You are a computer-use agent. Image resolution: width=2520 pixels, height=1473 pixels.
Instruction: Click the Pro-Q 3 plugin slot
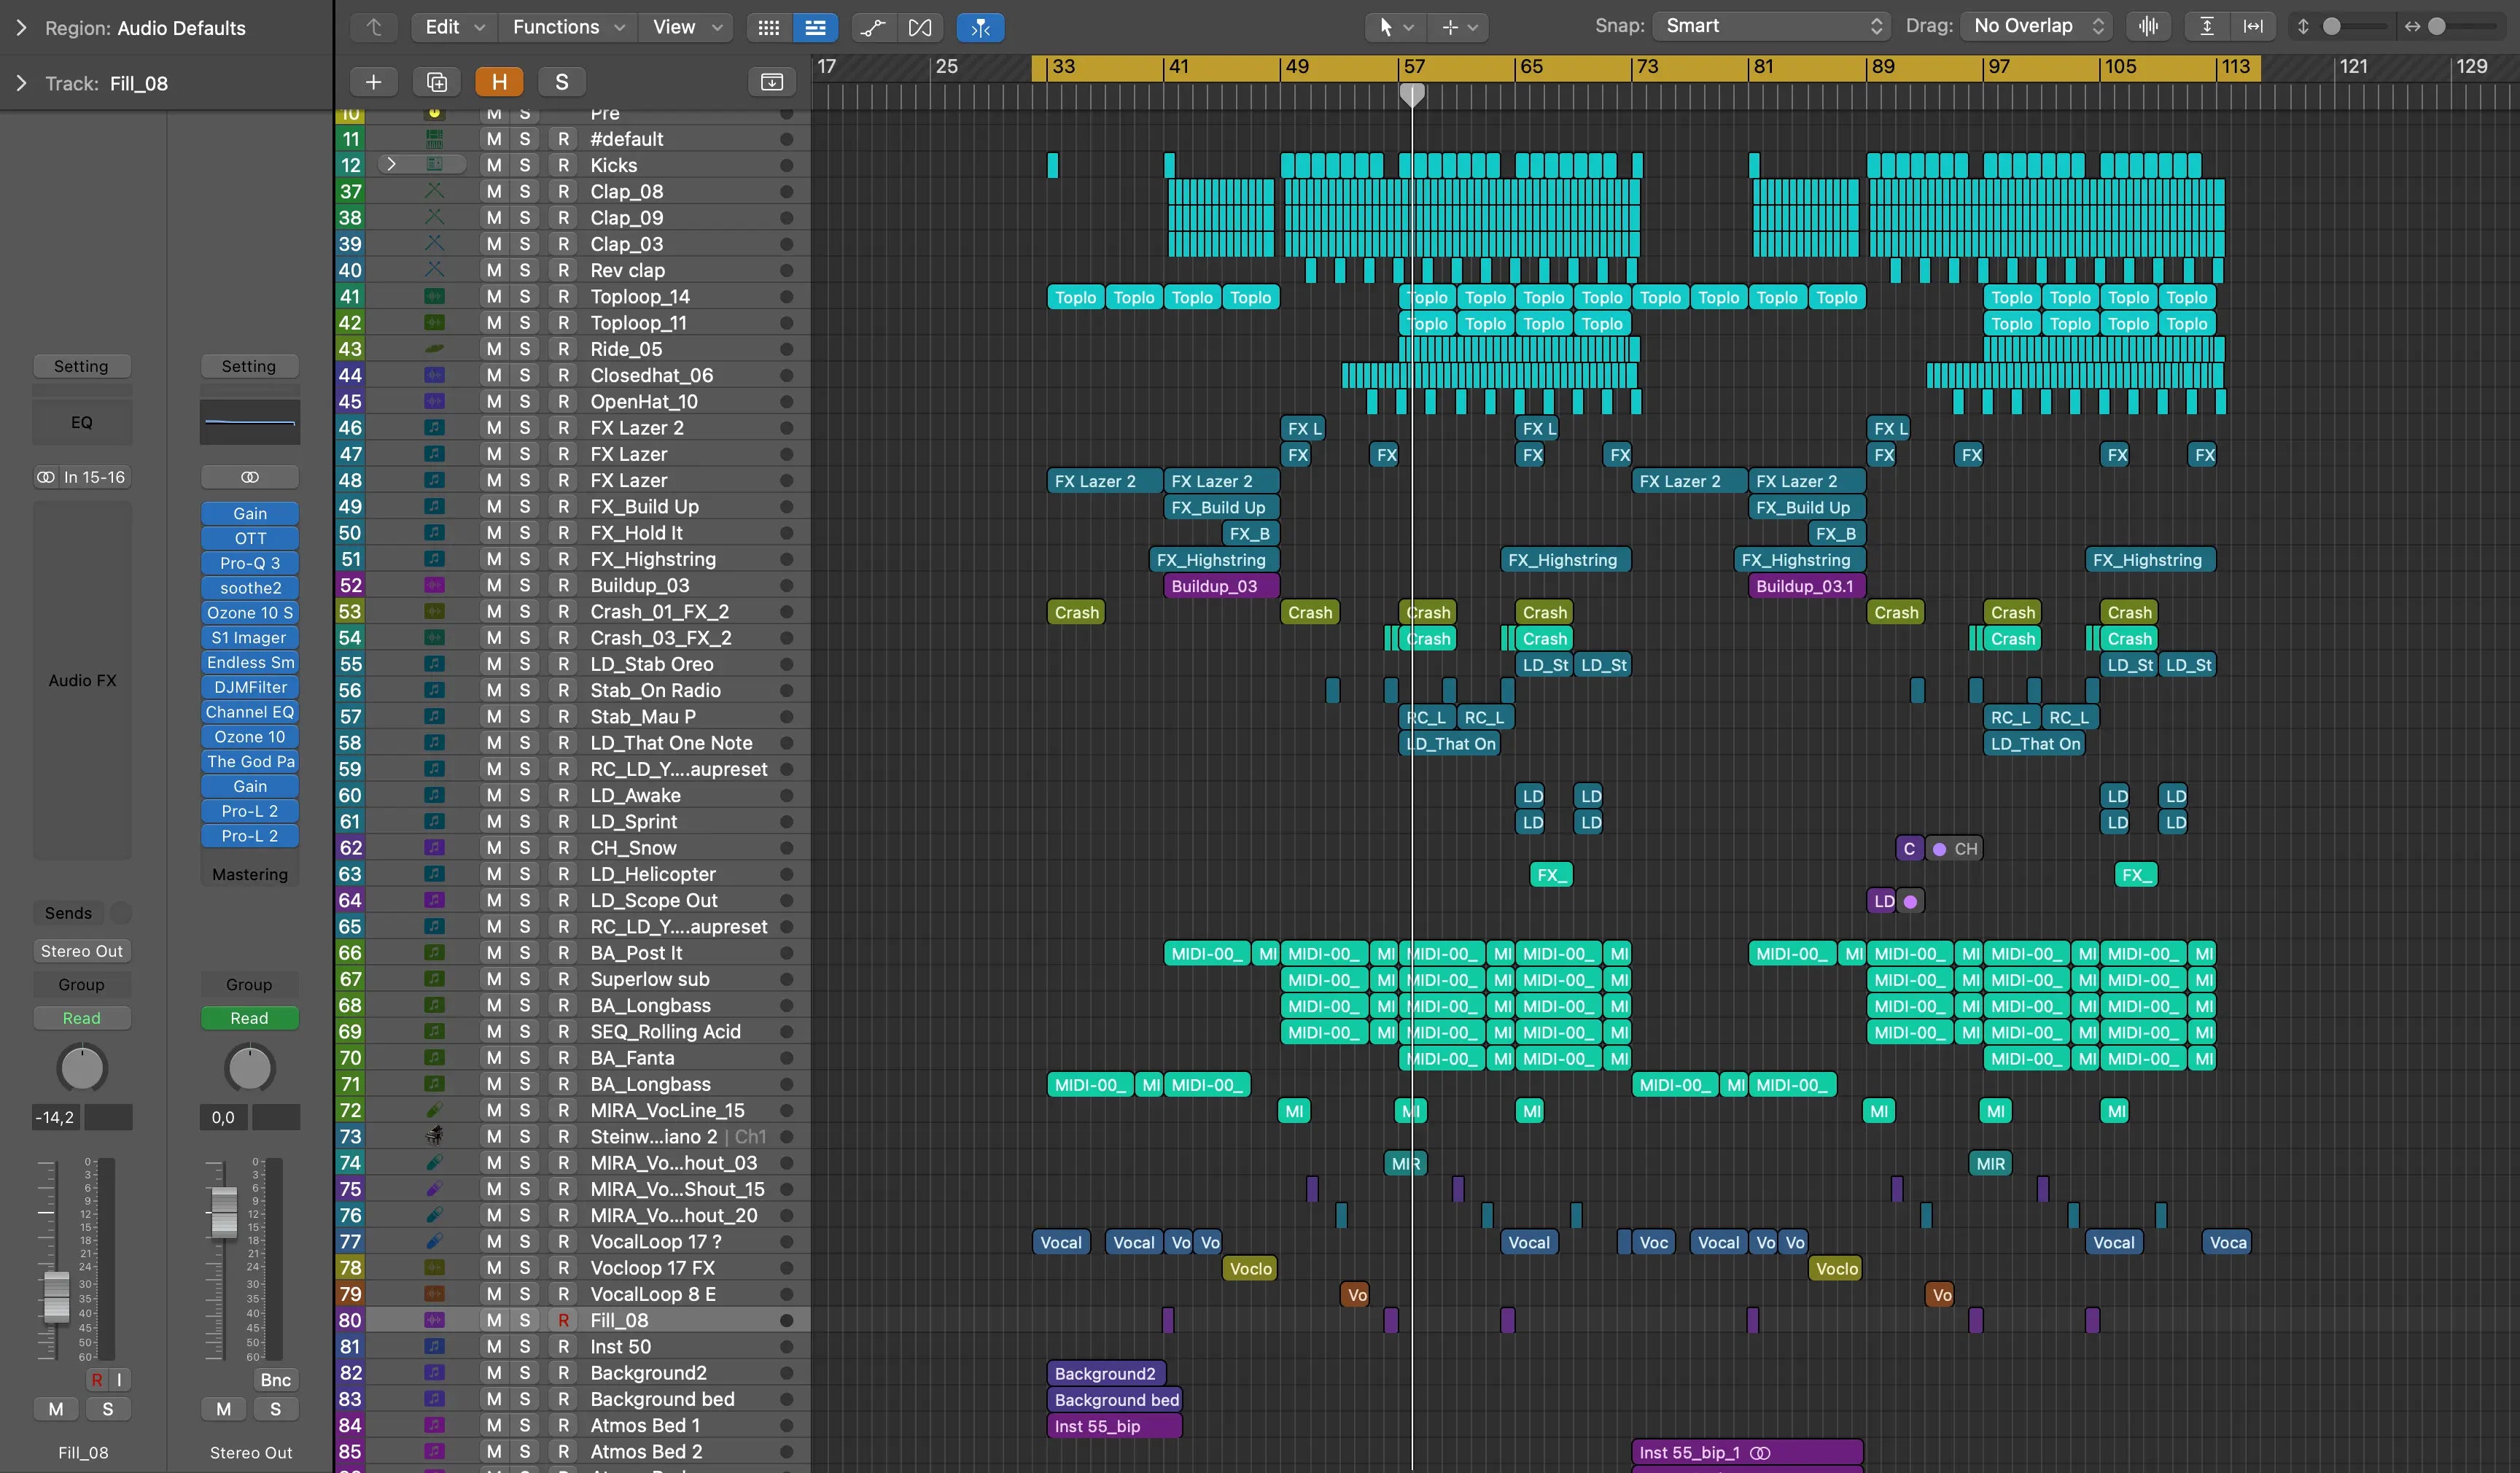tap(250, 563)
